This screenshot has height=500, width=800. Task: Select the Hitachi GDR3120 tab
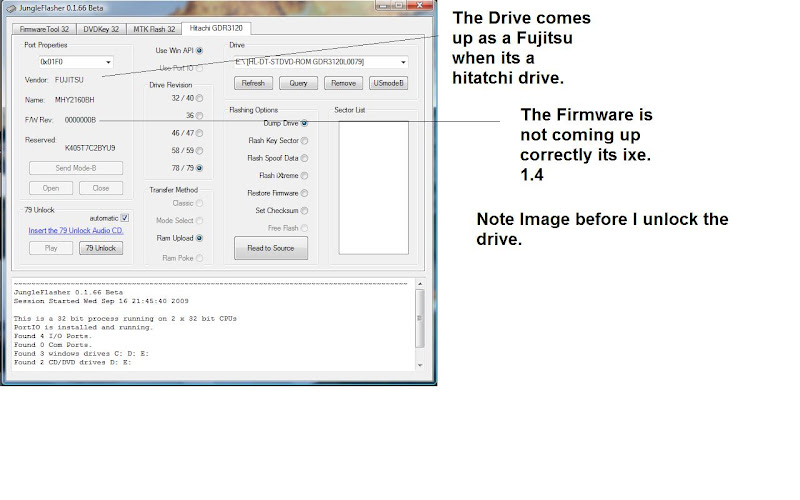[x=216, y=28]
